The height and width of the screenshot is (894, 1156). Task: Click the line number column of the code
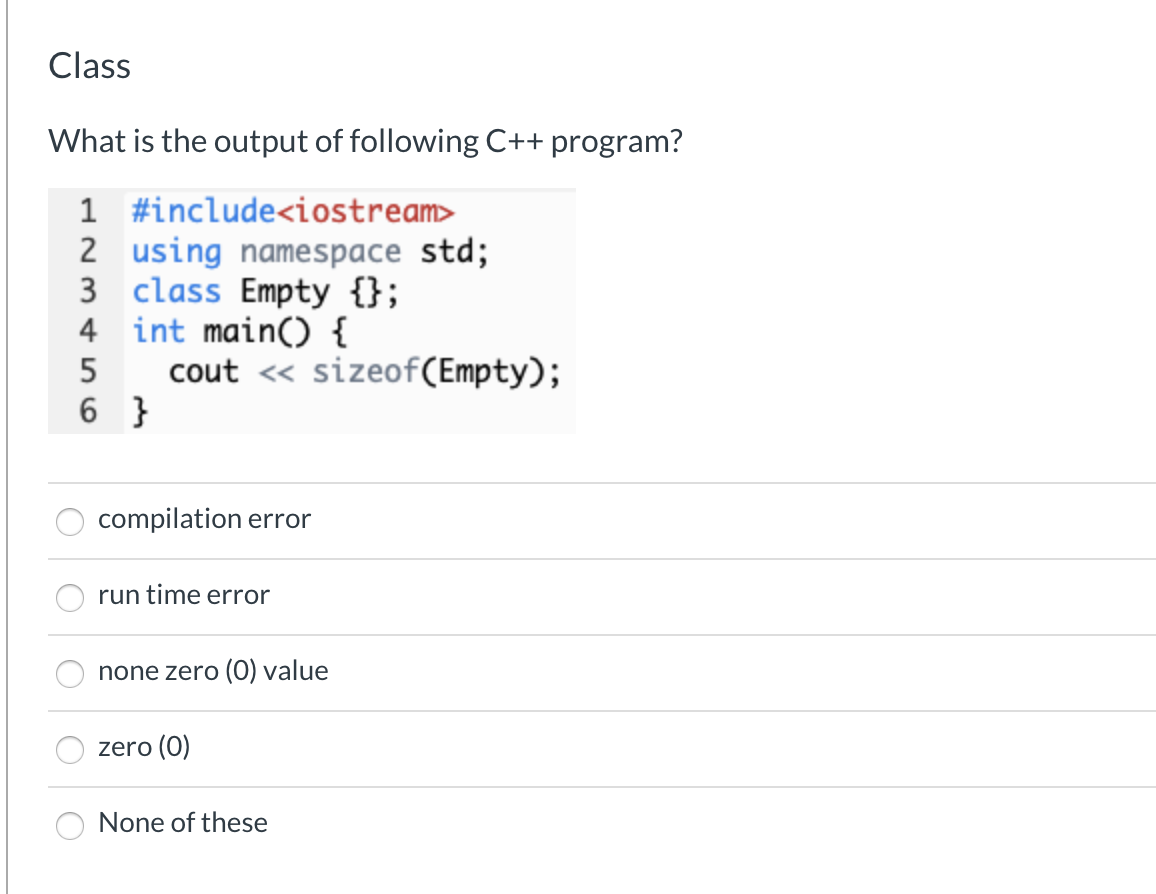(88, 310)
